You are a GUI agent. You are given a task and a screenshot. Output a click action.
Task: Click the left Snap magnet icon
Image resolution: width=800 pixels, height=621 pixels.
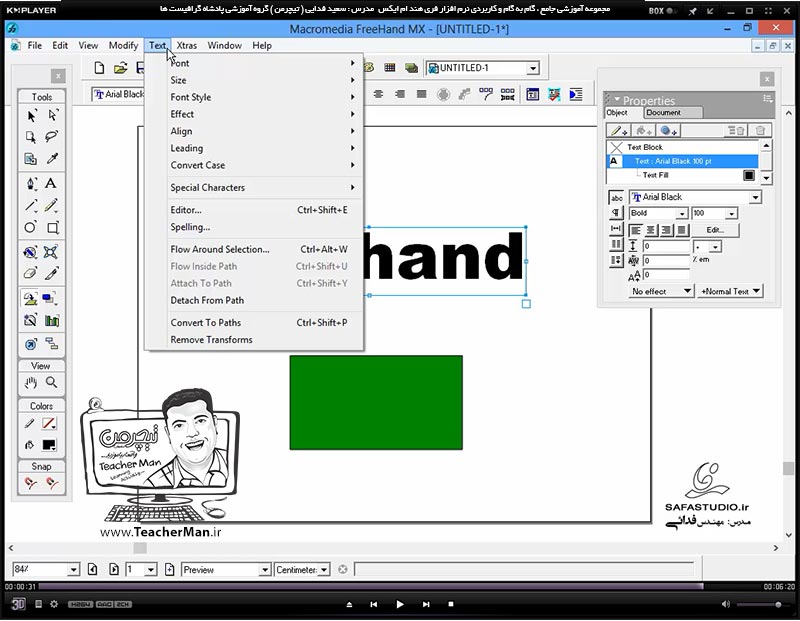31,482
